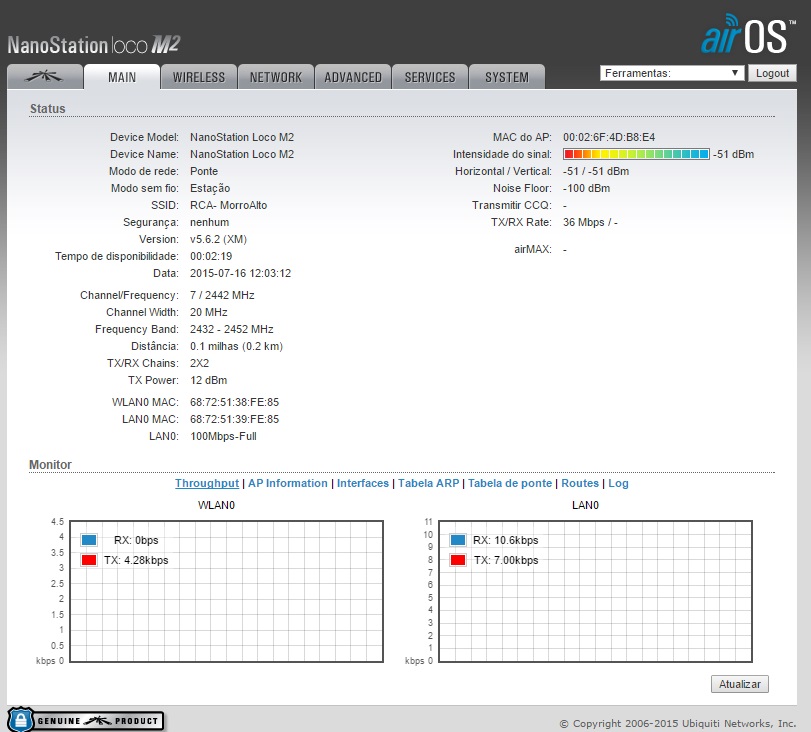Open the Interfaces link

pyautogui.click(x=363, y=483)
